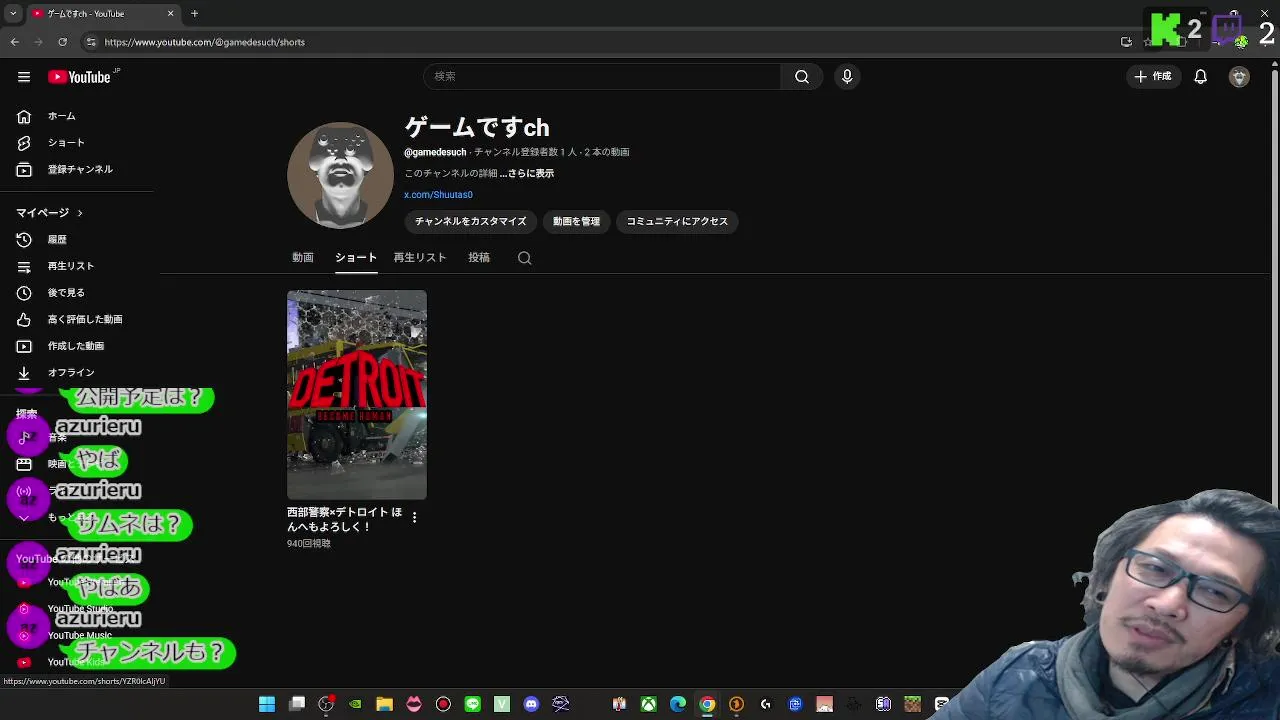Expand マイページ section chevron

pos(79,213)
